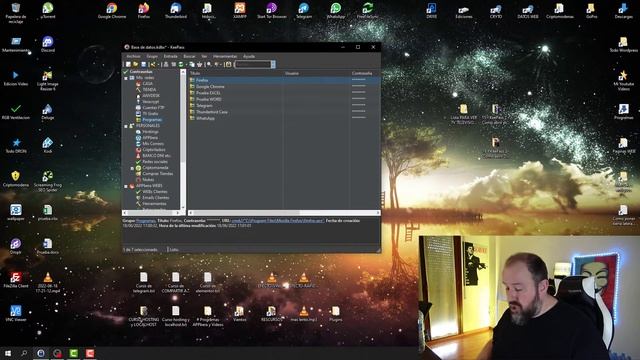Image resolution: width=640 pixels, height=360 pixels.
Task: Select the TIENDA group in the tree
Action: click(149, 89)
